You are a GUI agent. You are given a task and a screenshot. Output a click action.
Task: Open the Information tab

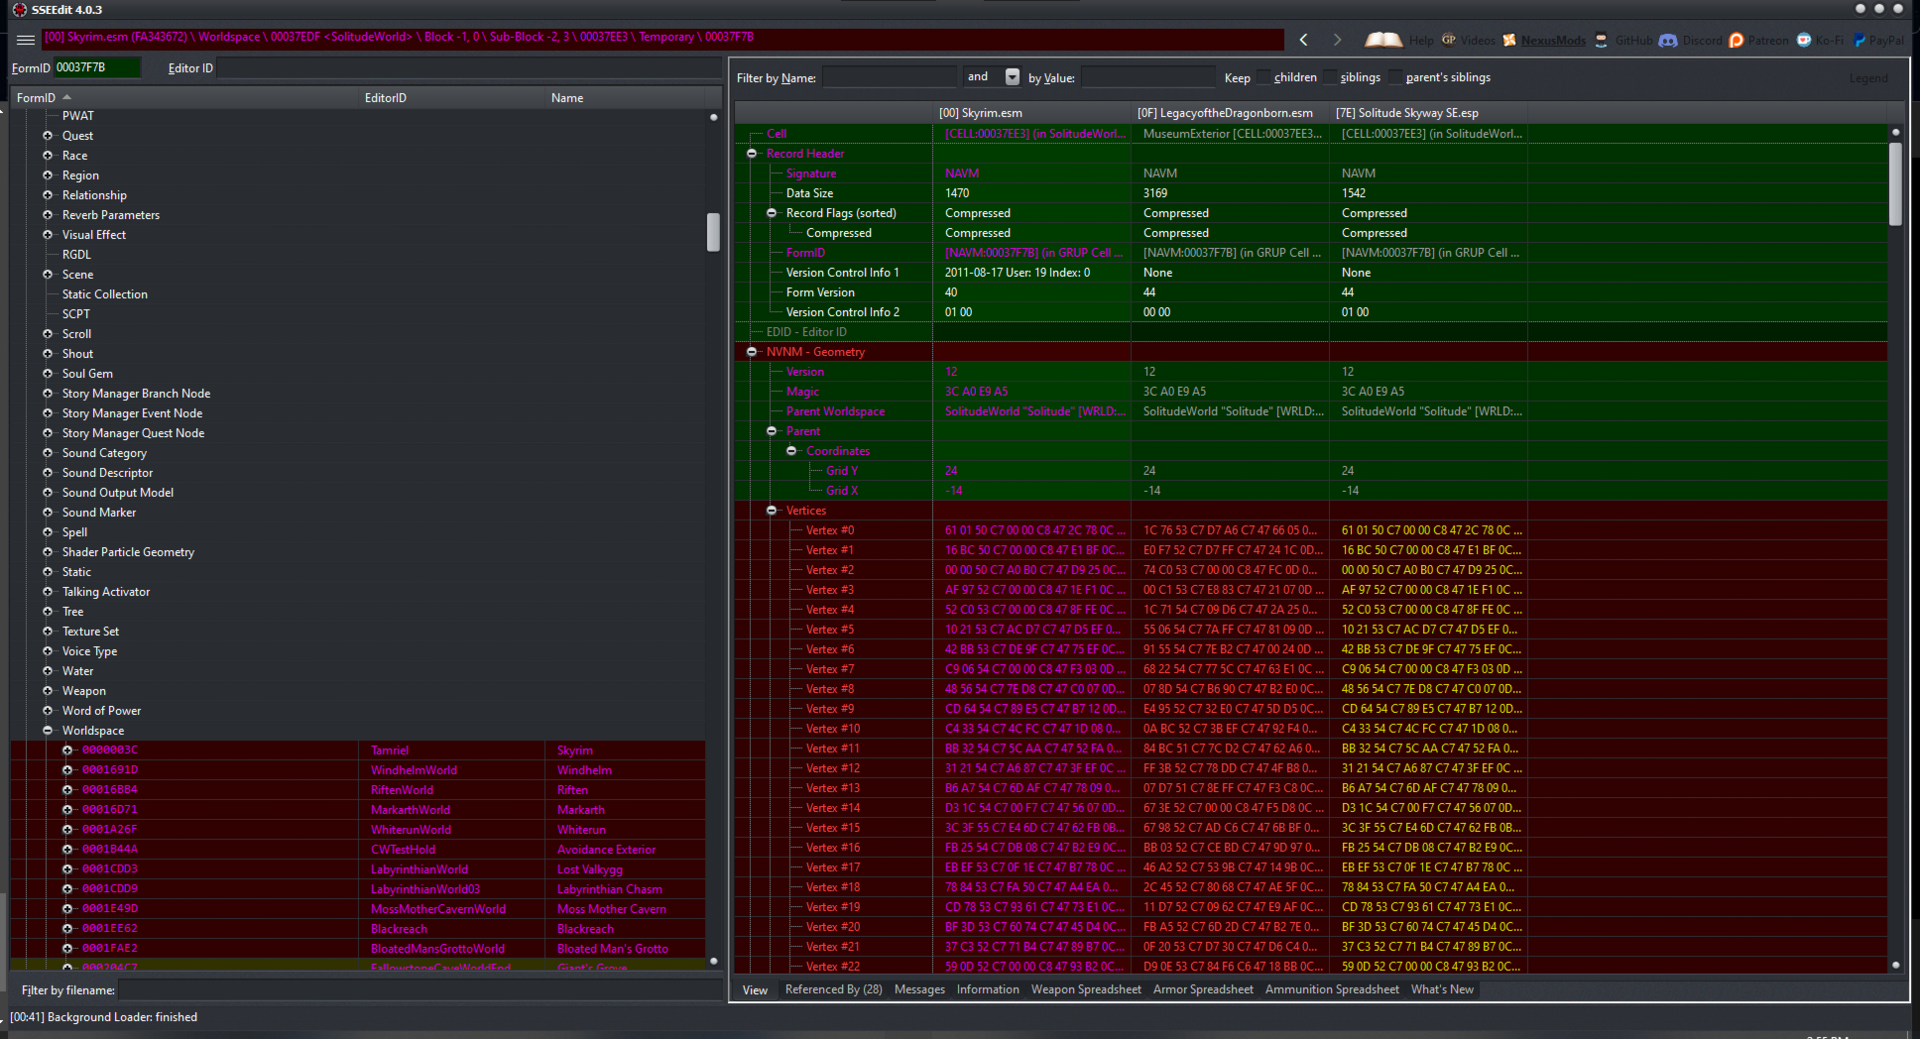click(x=988, y=990)
